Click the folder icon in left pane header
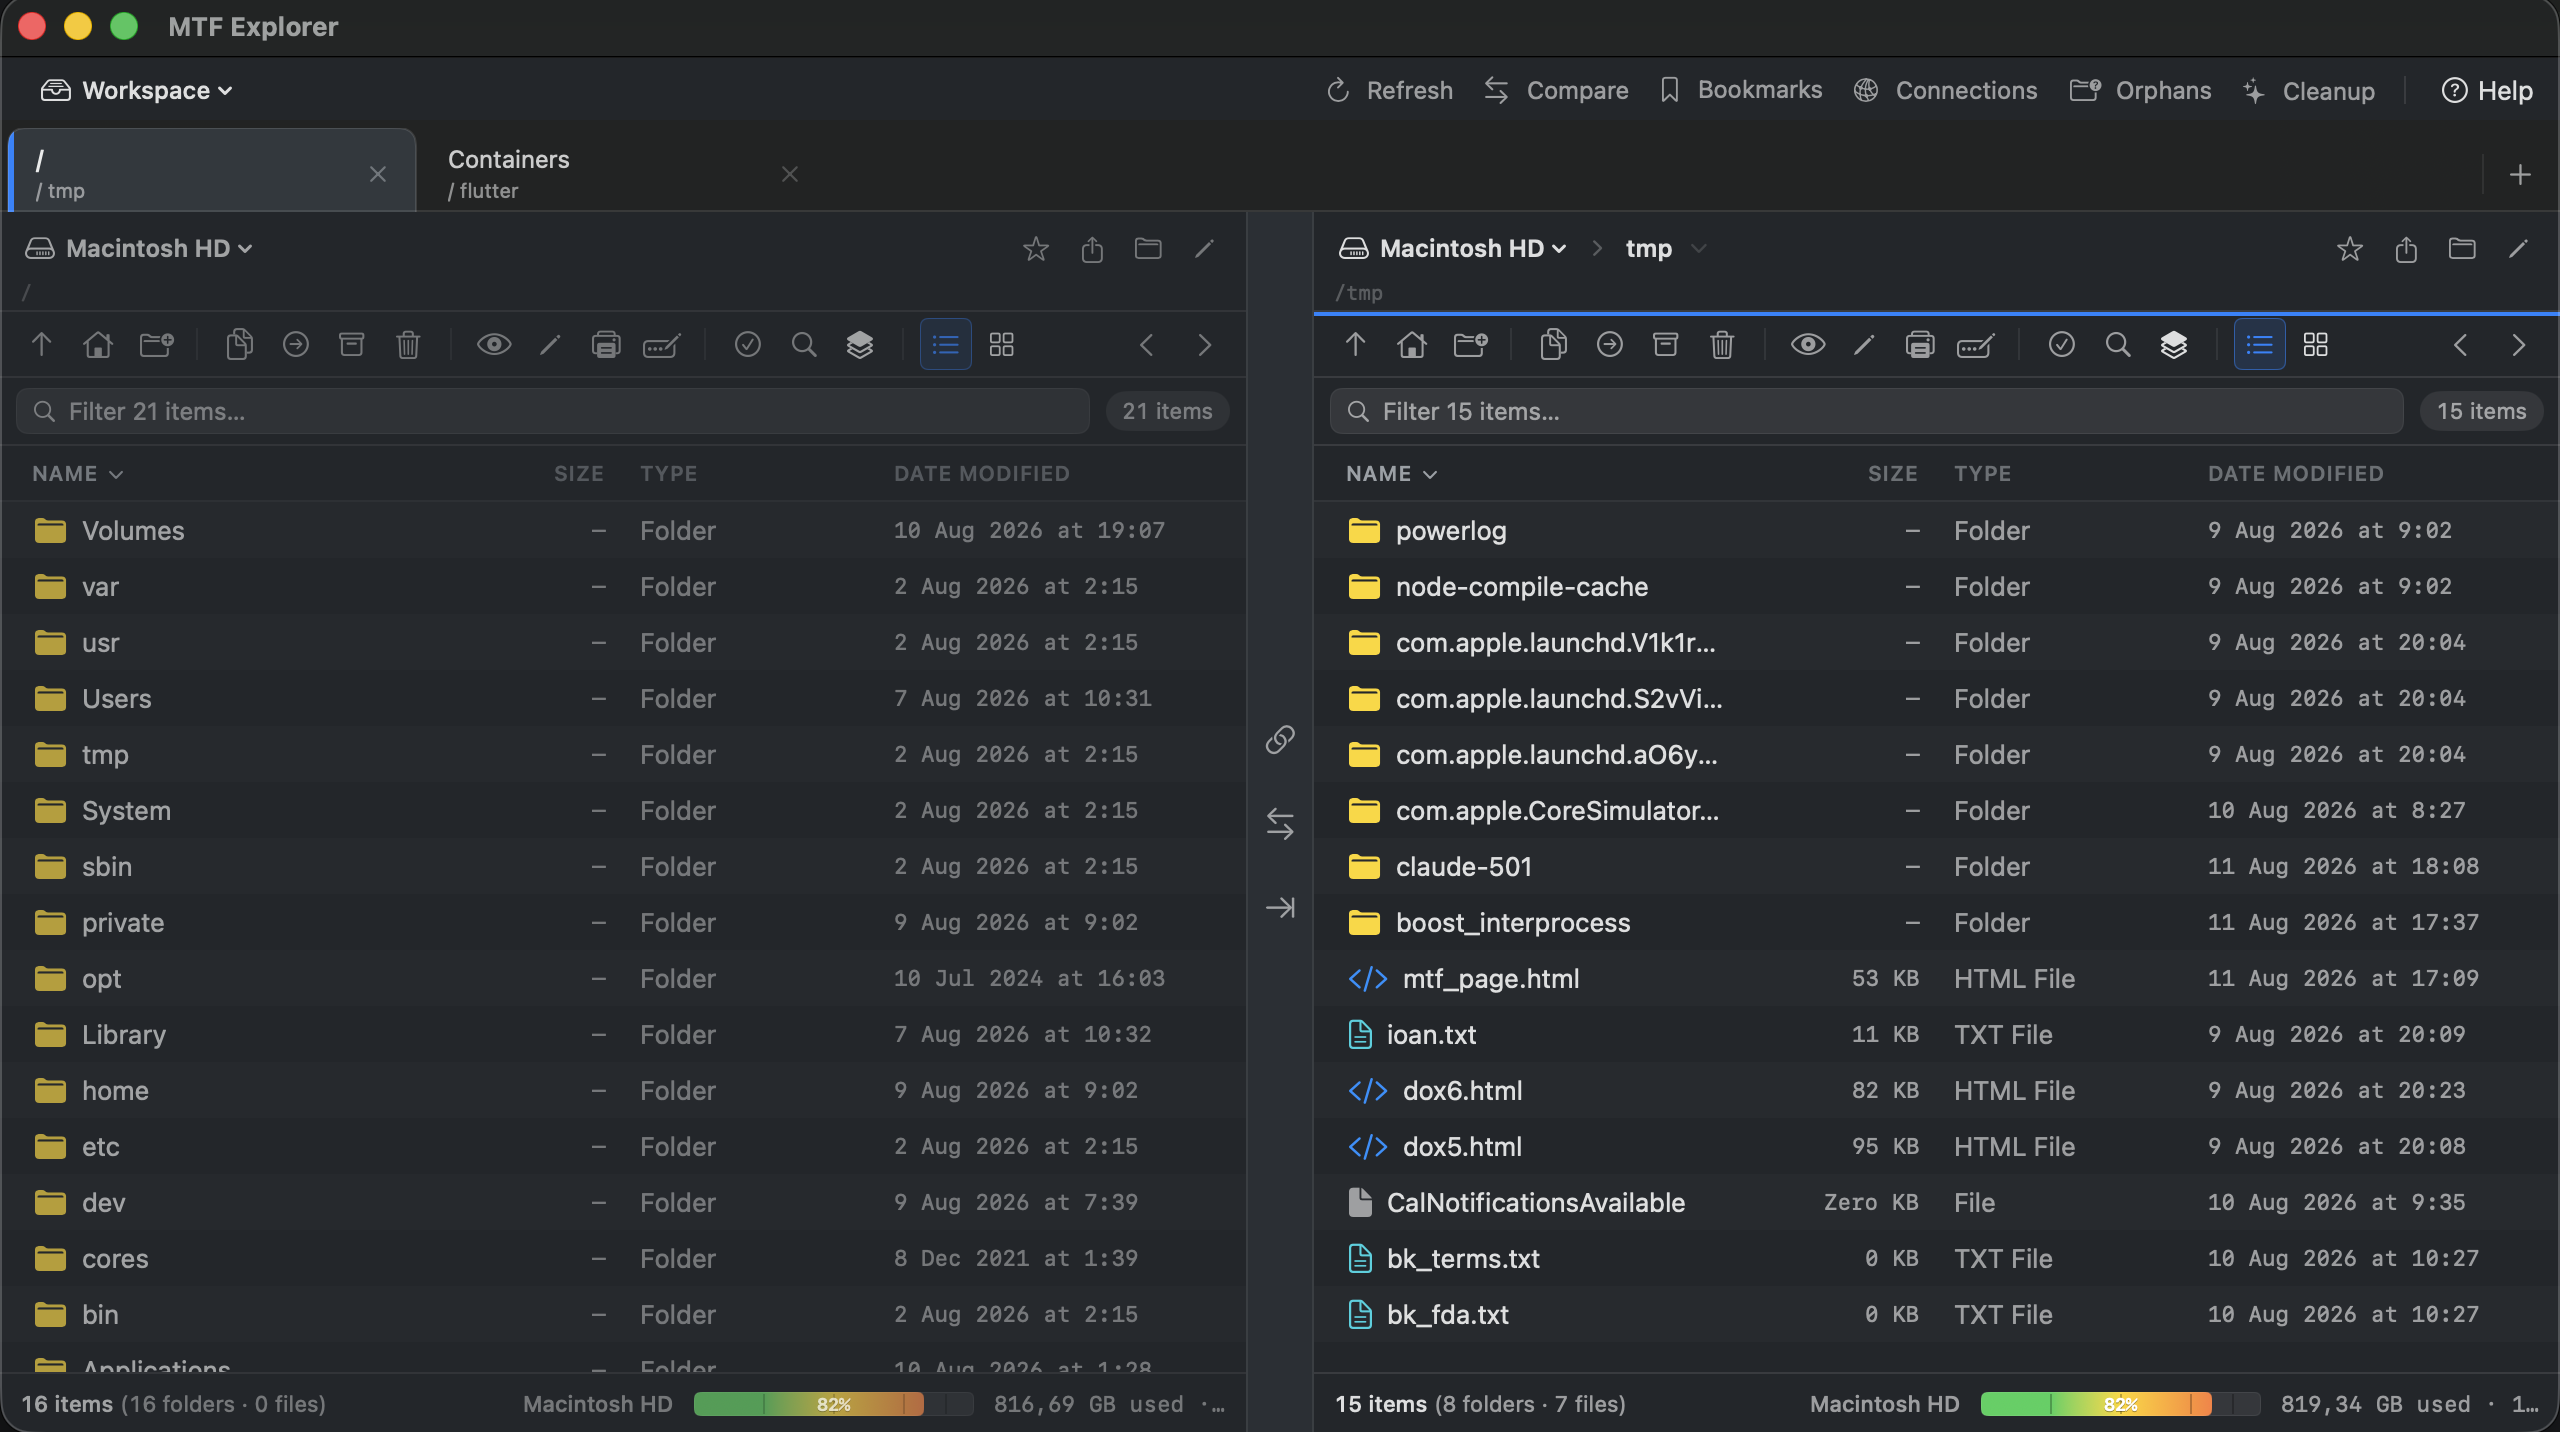Image resolution: width=2560 pixels, height=1432 pixels. point(1148,248)
